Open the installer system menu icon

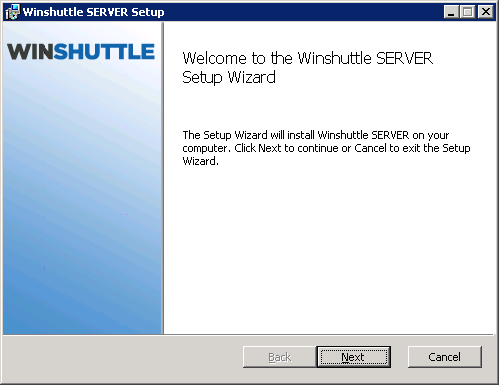12,12
